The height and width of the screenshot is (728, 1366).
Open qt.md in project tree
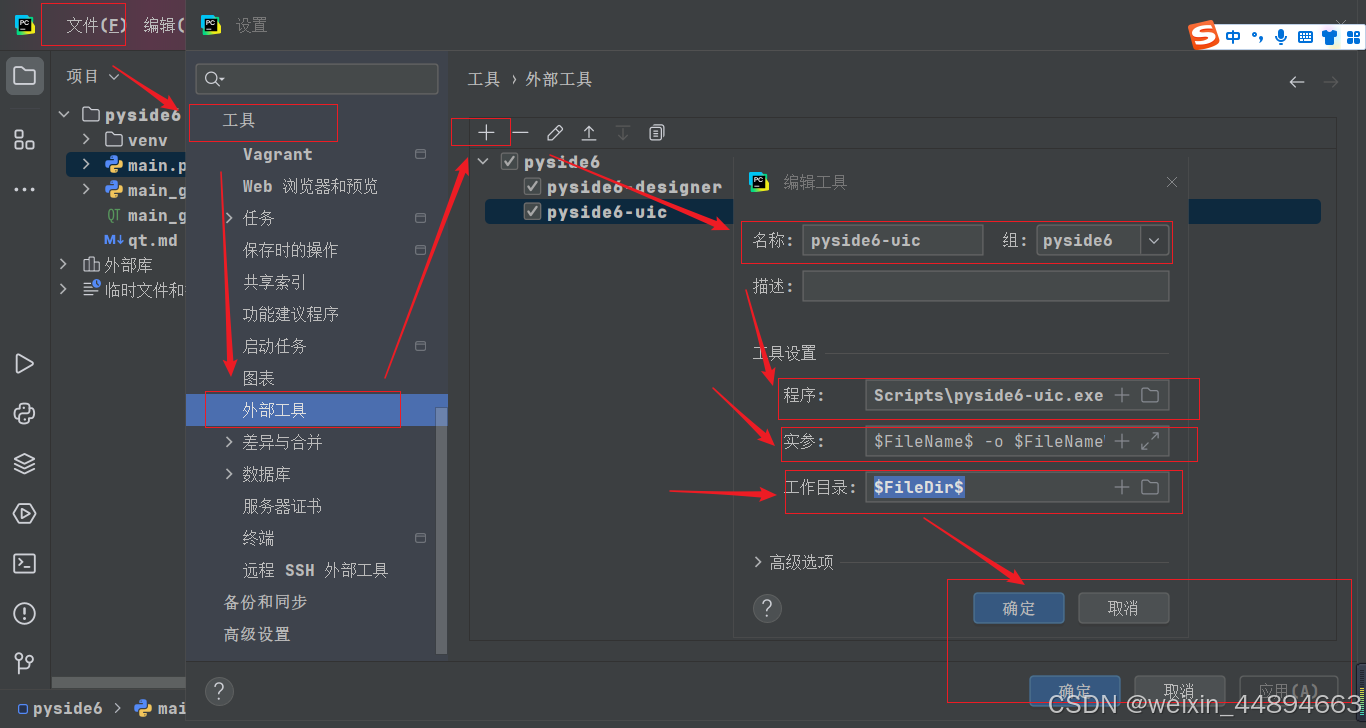point(141,240)
